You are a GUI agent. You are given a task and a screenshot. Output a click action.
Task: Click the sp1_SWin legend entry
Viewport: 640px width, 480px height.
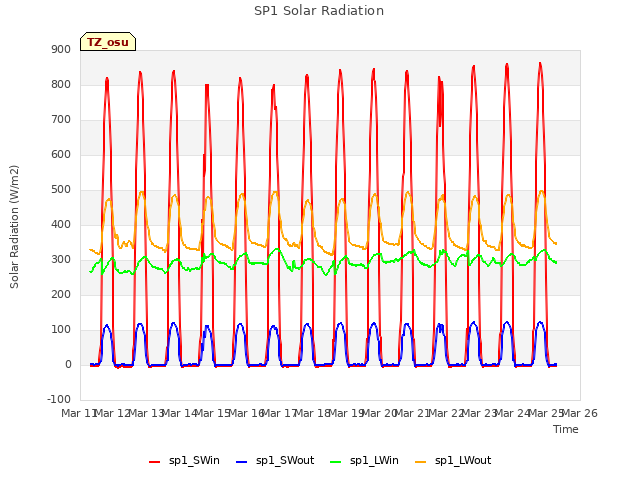[184, 460]
